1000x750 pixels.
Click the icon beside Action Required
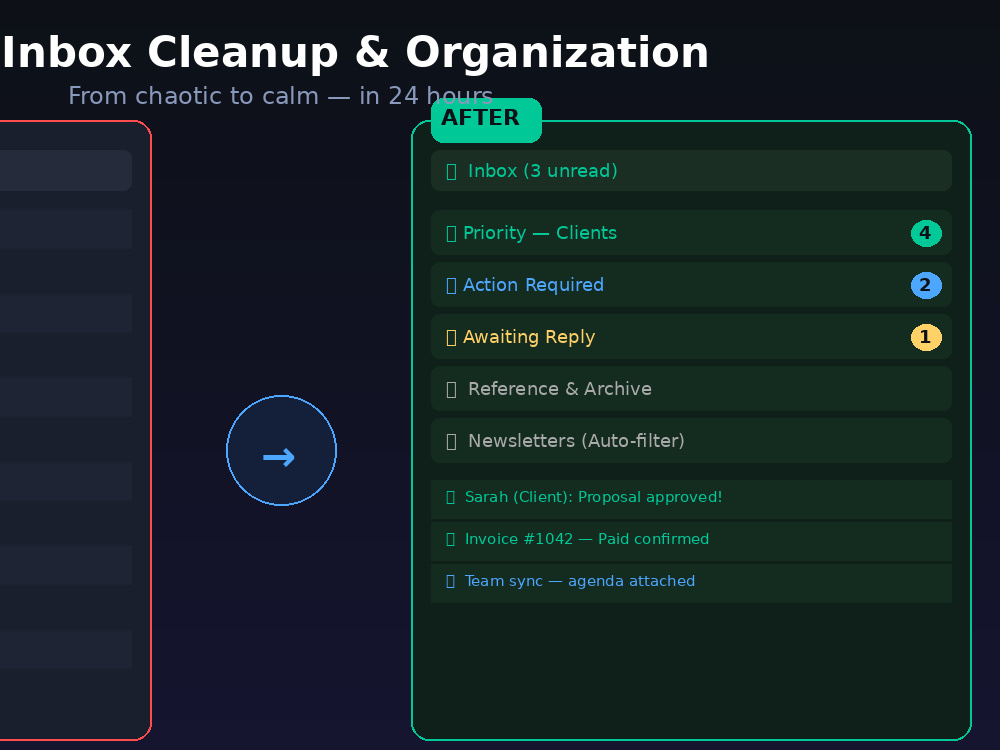pos(451,286)
